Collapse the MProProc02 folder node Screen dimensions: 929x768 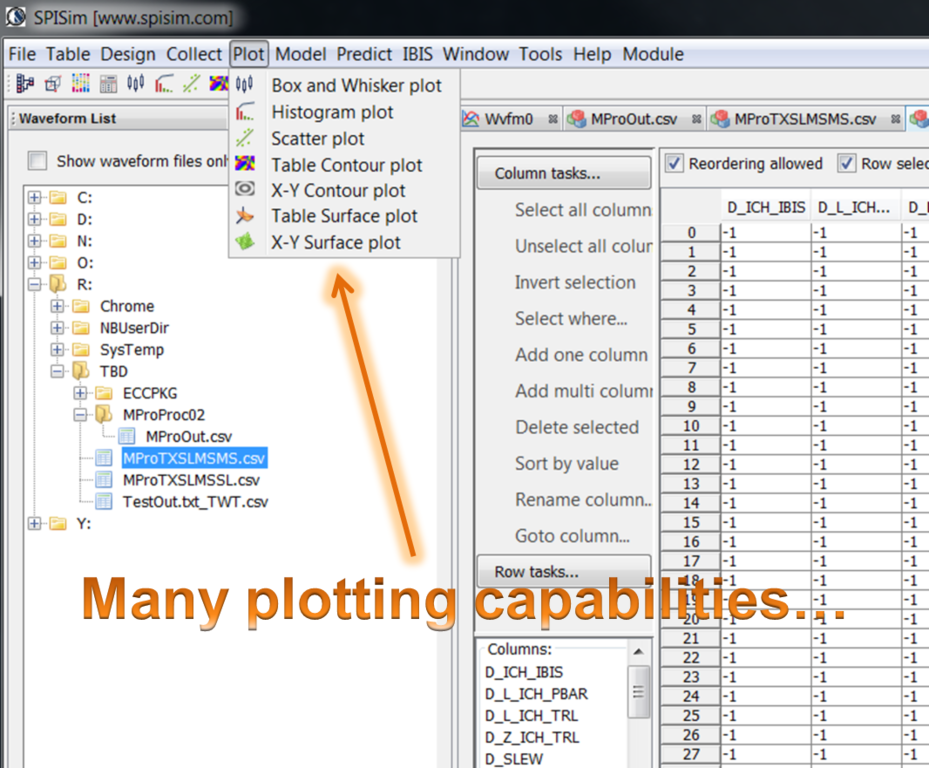click(80, 414)
